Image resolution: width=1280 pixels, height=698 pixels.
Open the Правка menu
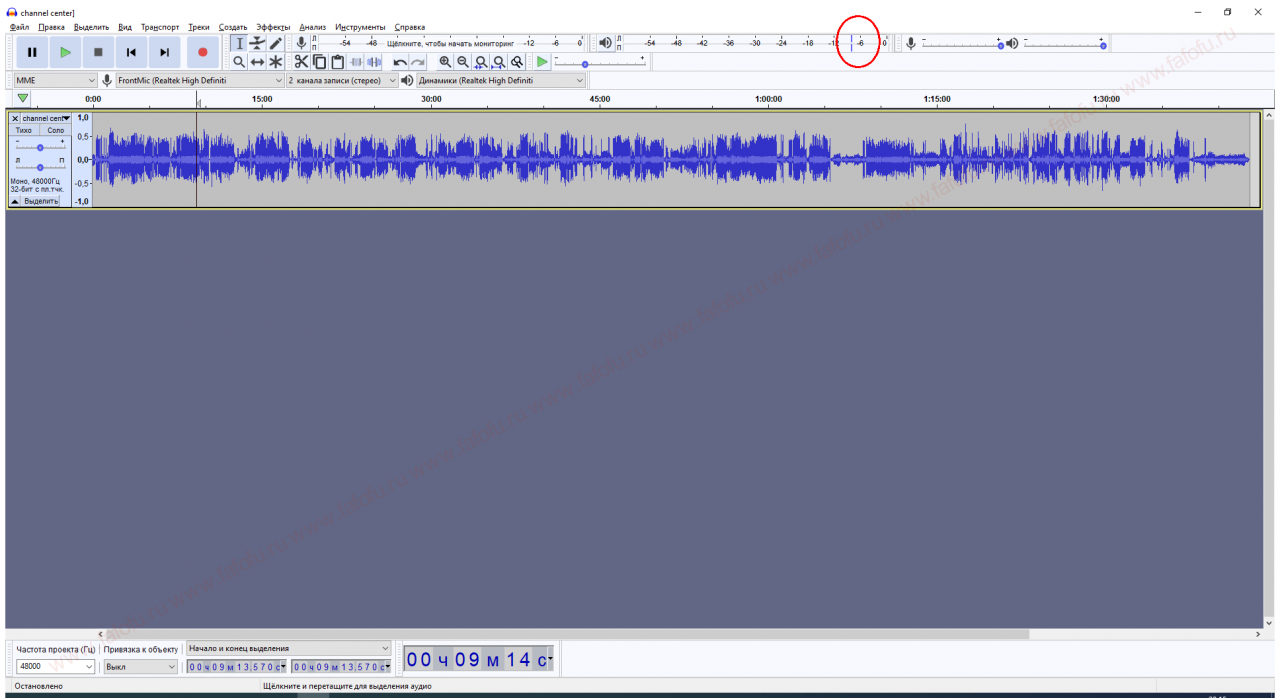51,27
